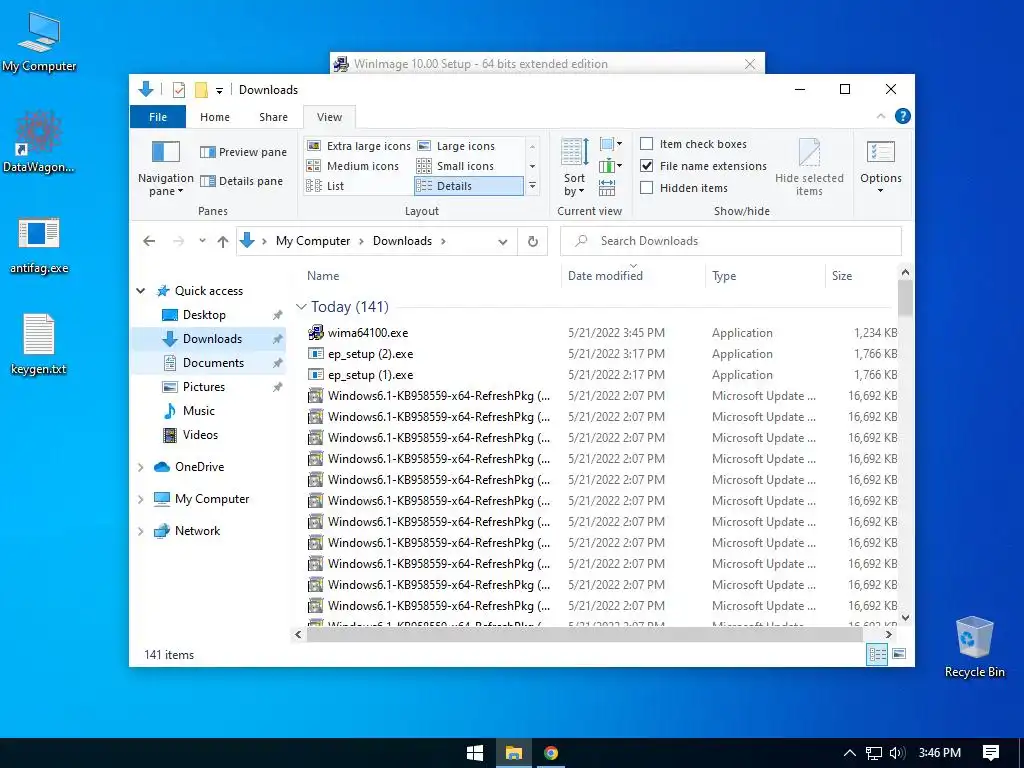Open Desktop in Quick access

pyautogui.click(x=204, y=315)
